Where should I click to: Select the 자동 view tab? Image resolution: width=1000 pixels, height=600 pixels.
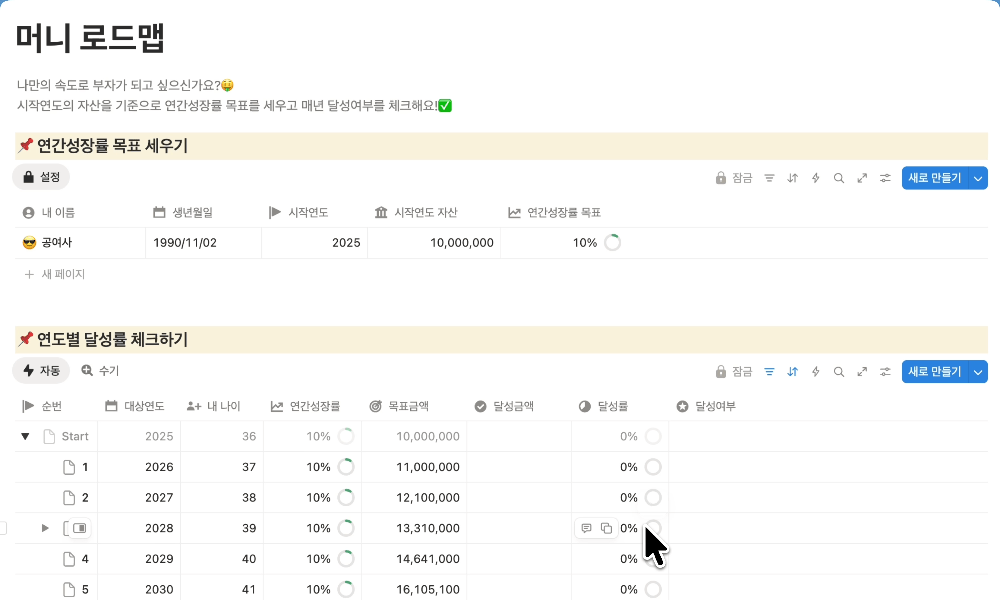[x=41, y=371]
